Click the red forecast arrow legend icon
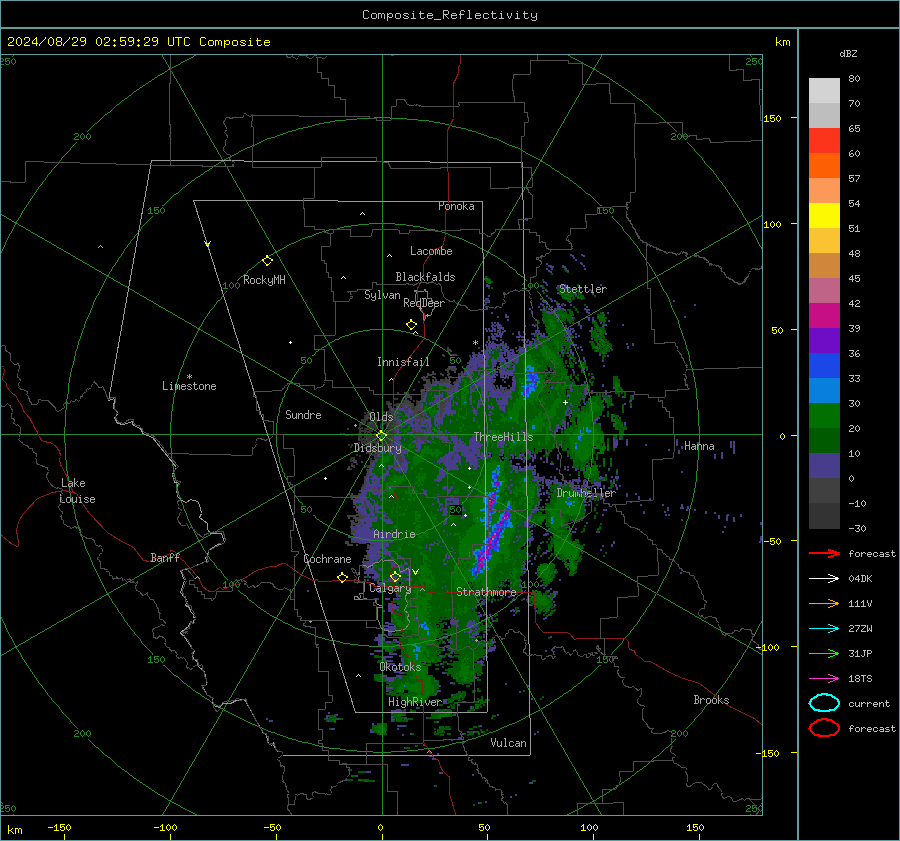 (x=824, y=553)
